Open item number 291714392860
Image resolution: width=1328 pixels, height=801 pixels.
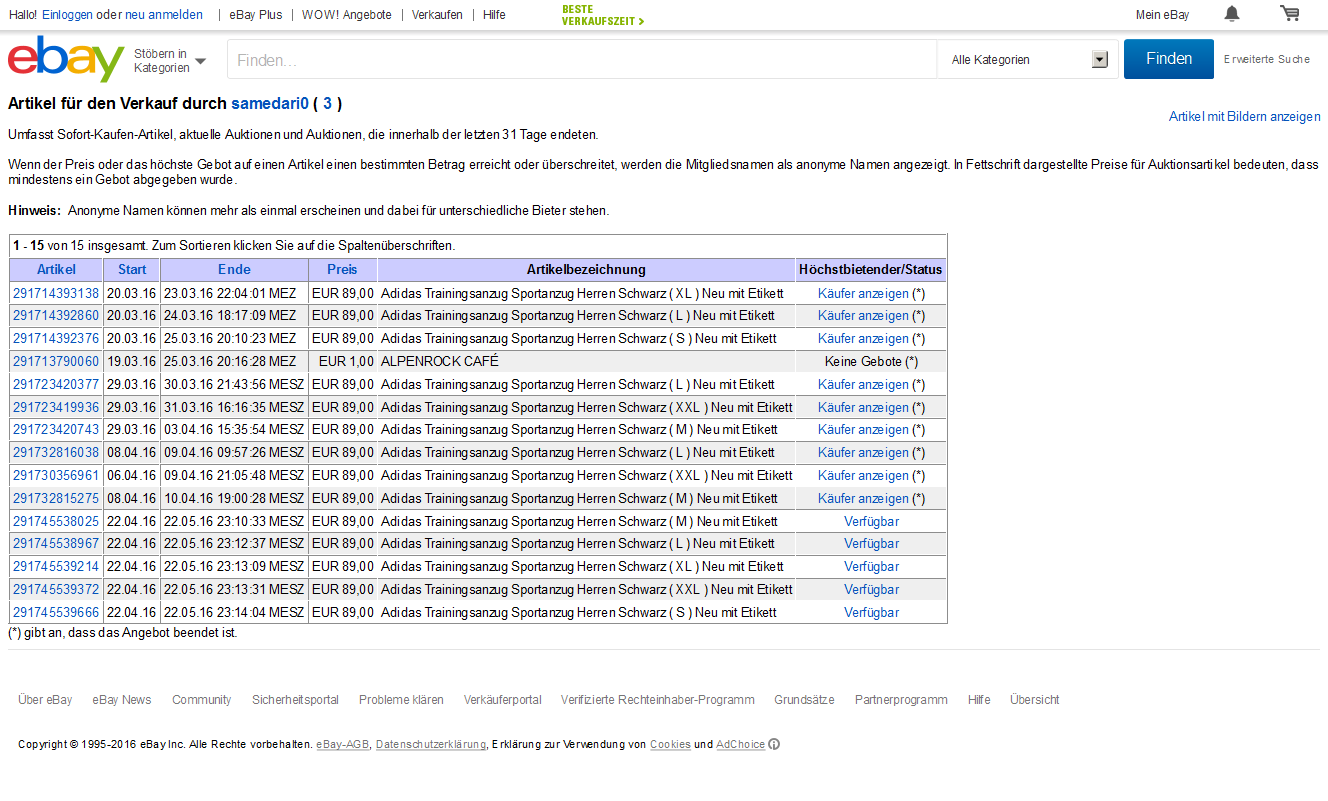pyautogui.click(x=56, y=315)
